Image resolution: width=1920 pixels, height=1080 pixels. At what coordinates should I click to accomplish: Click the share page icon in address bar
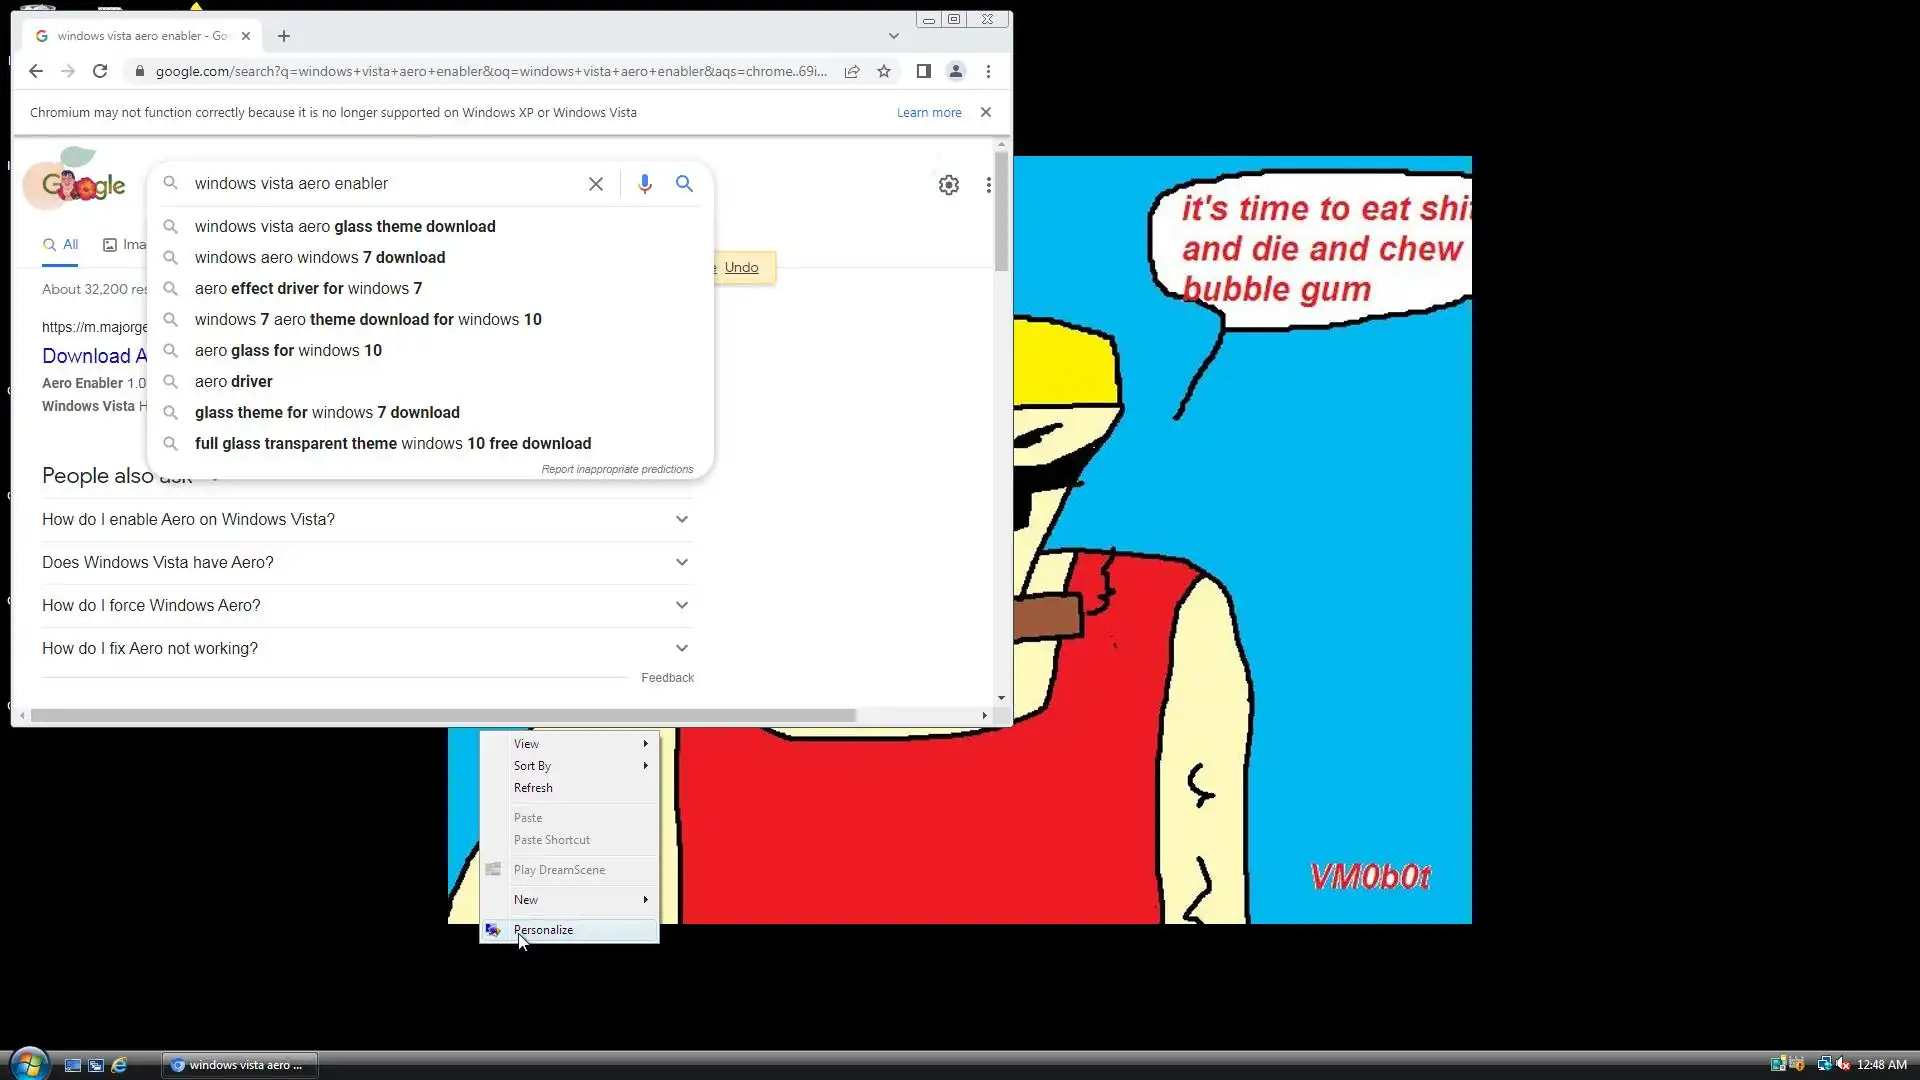pyautogui.click(x=852, y=71)
